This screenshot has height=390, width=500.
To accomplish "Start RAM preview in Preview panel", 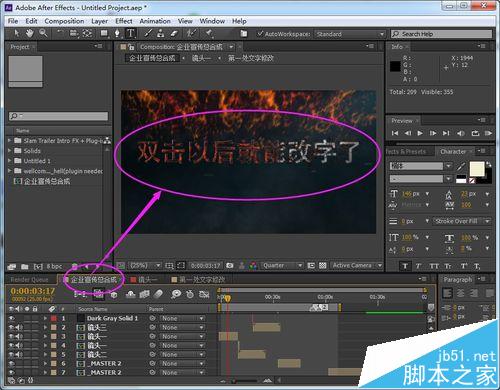I will click(x=488, y=133).
